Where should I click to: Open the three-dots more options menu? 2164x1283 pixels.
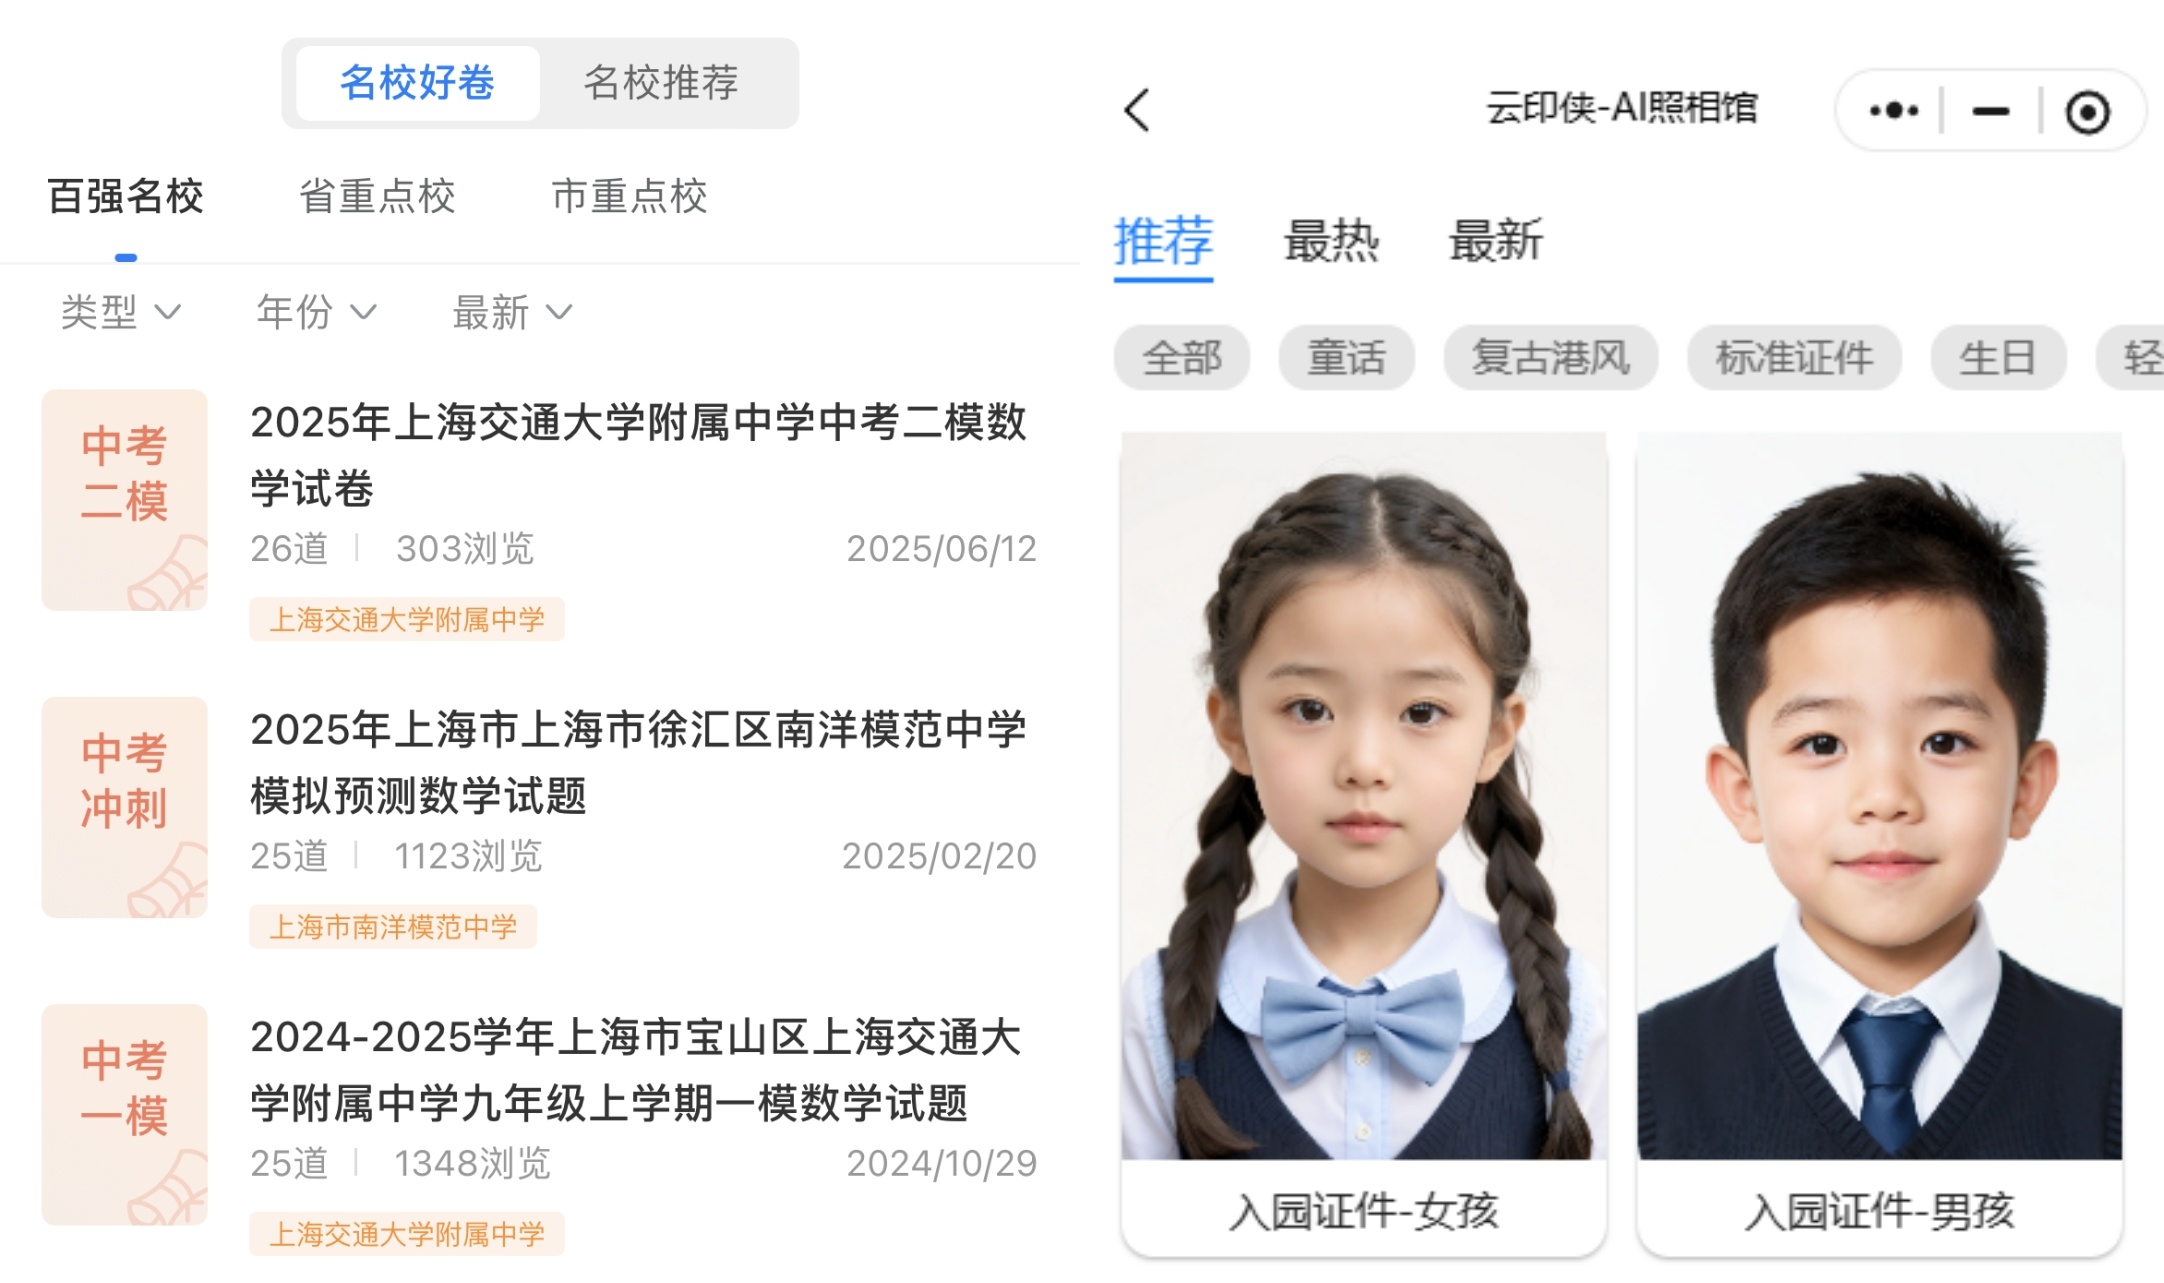point(1893,110)
